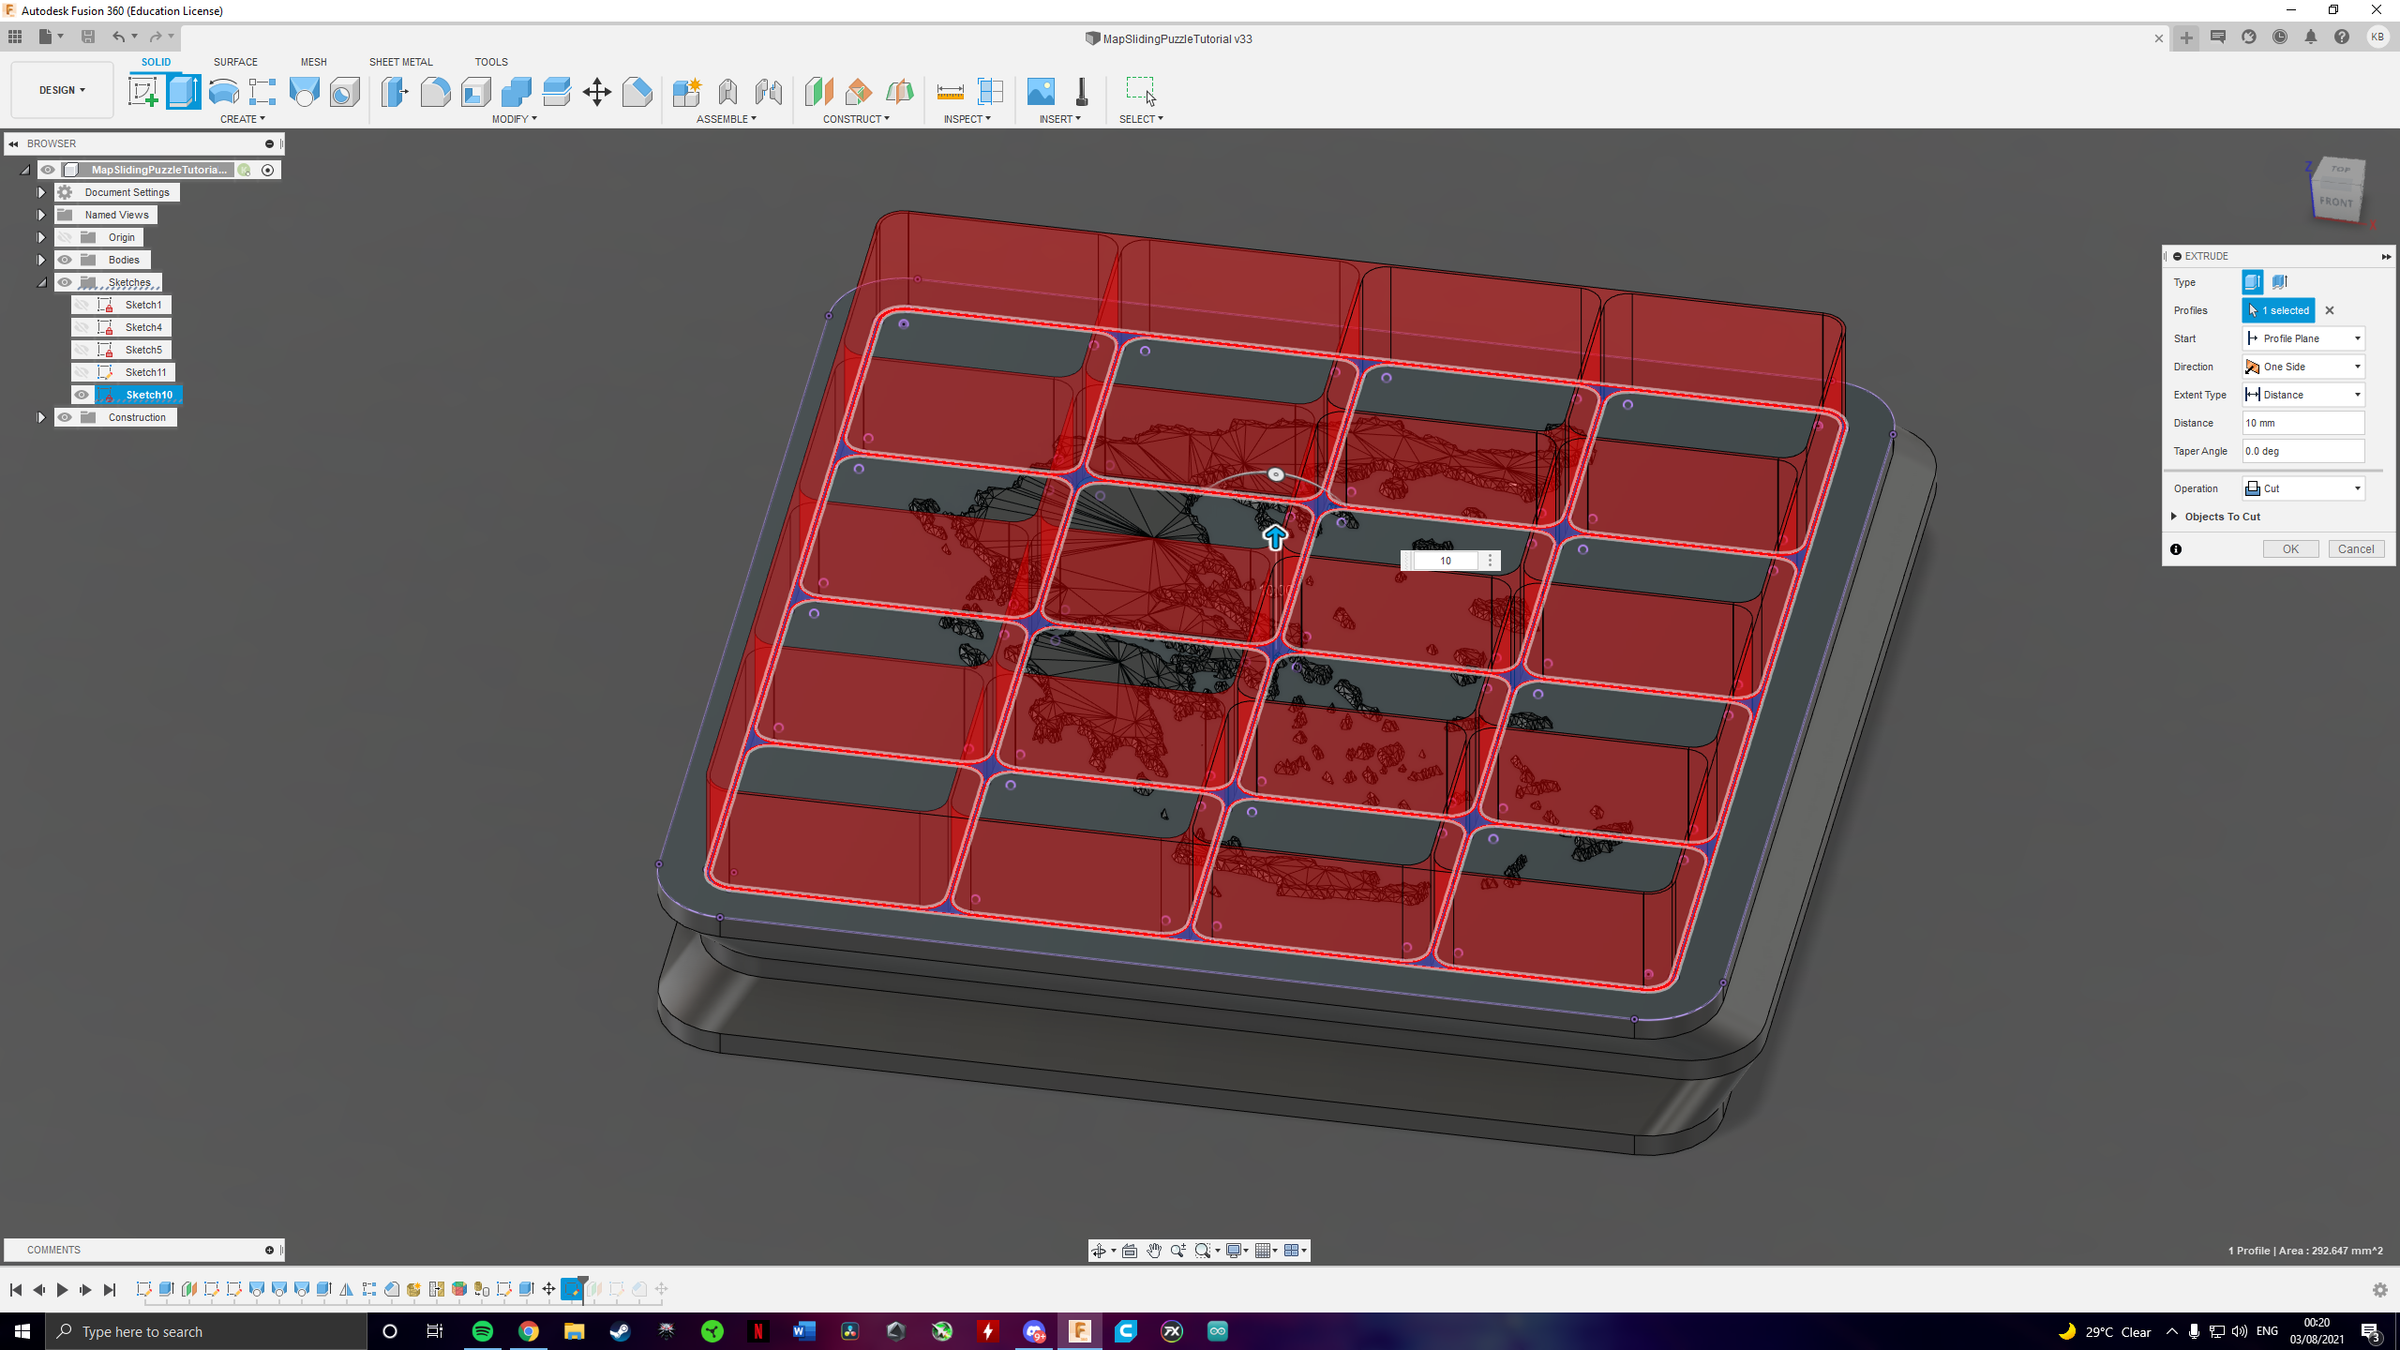Open the MESH ribbon tab
The image size is (2400, 1350).
pos(313,61)
